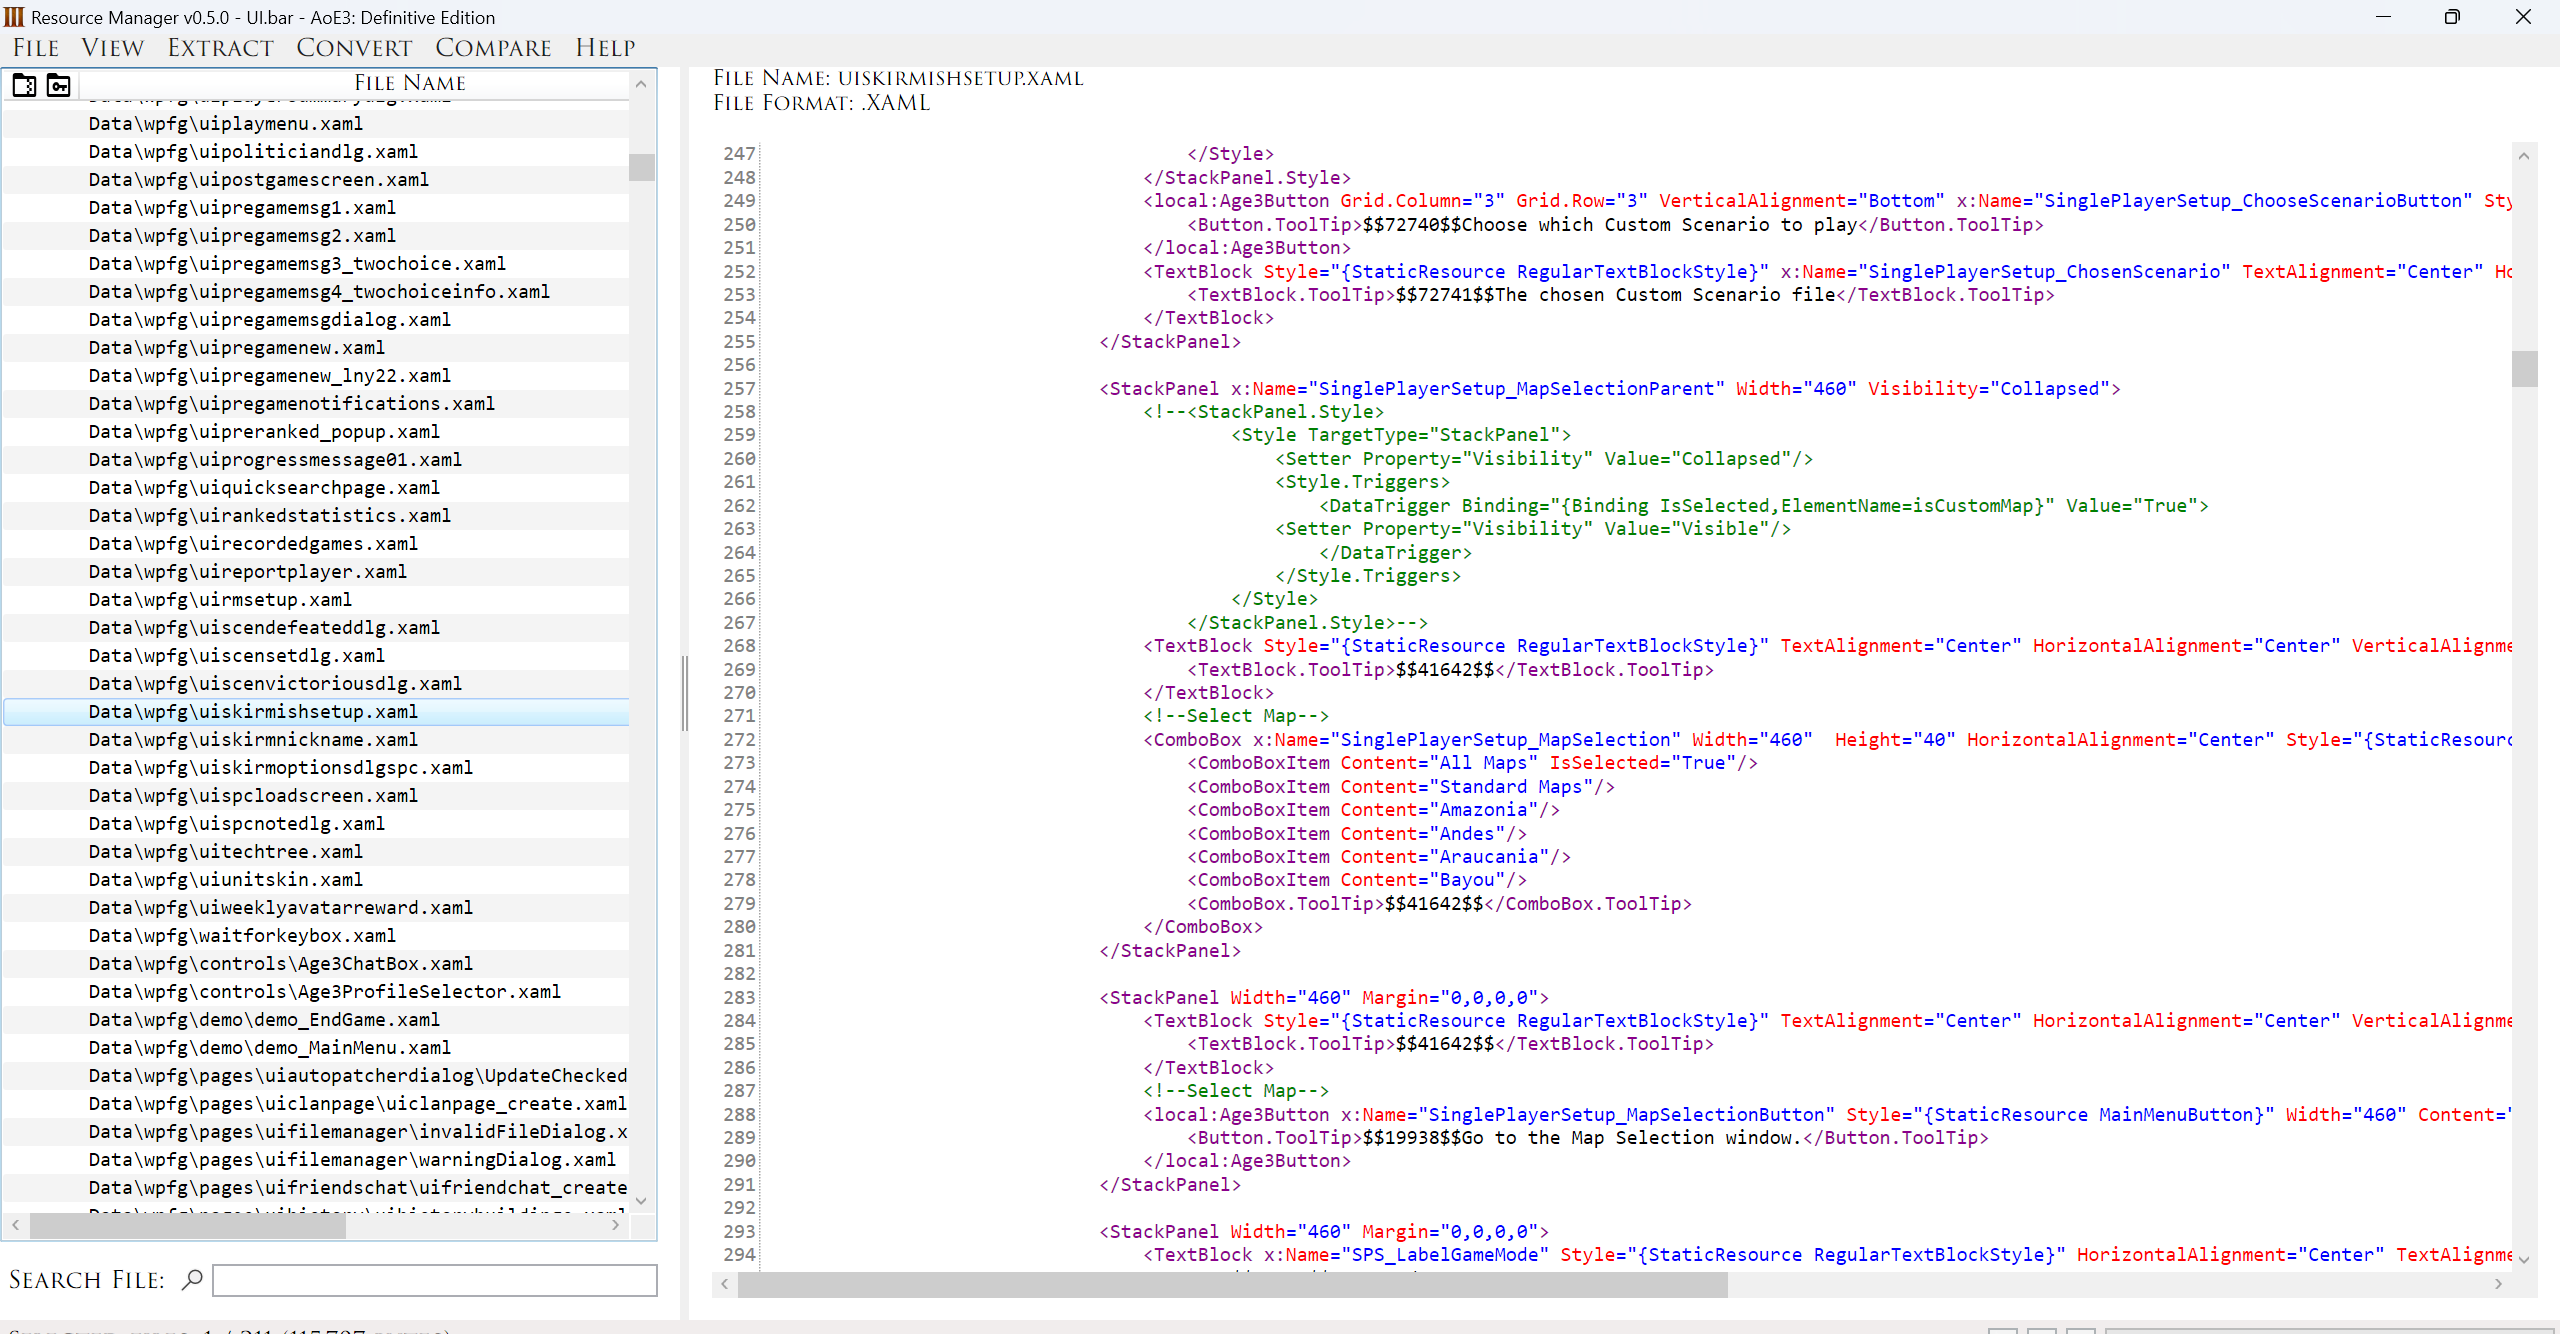This screenshot has height=1334, width=2560.
Task: Sort by the File Name column header
Action: coord(410,83)
